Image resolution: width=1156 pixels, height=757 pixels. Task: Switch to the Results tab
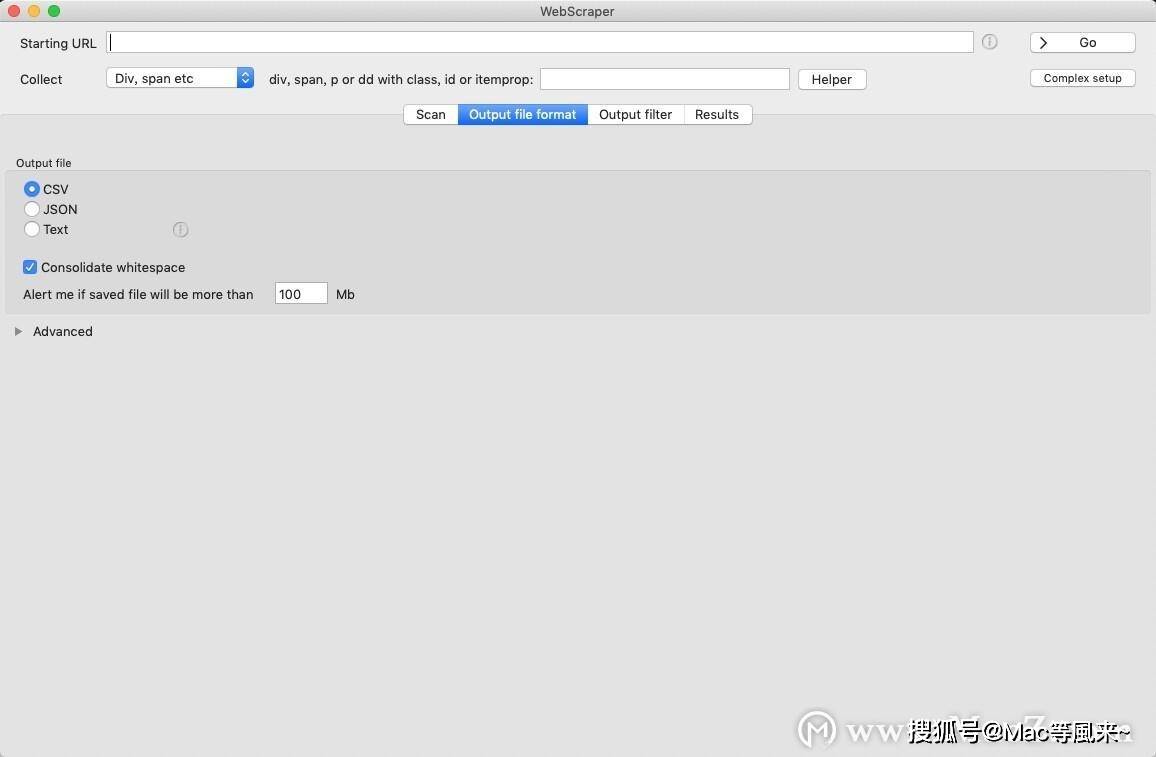[x=717, y=114]
